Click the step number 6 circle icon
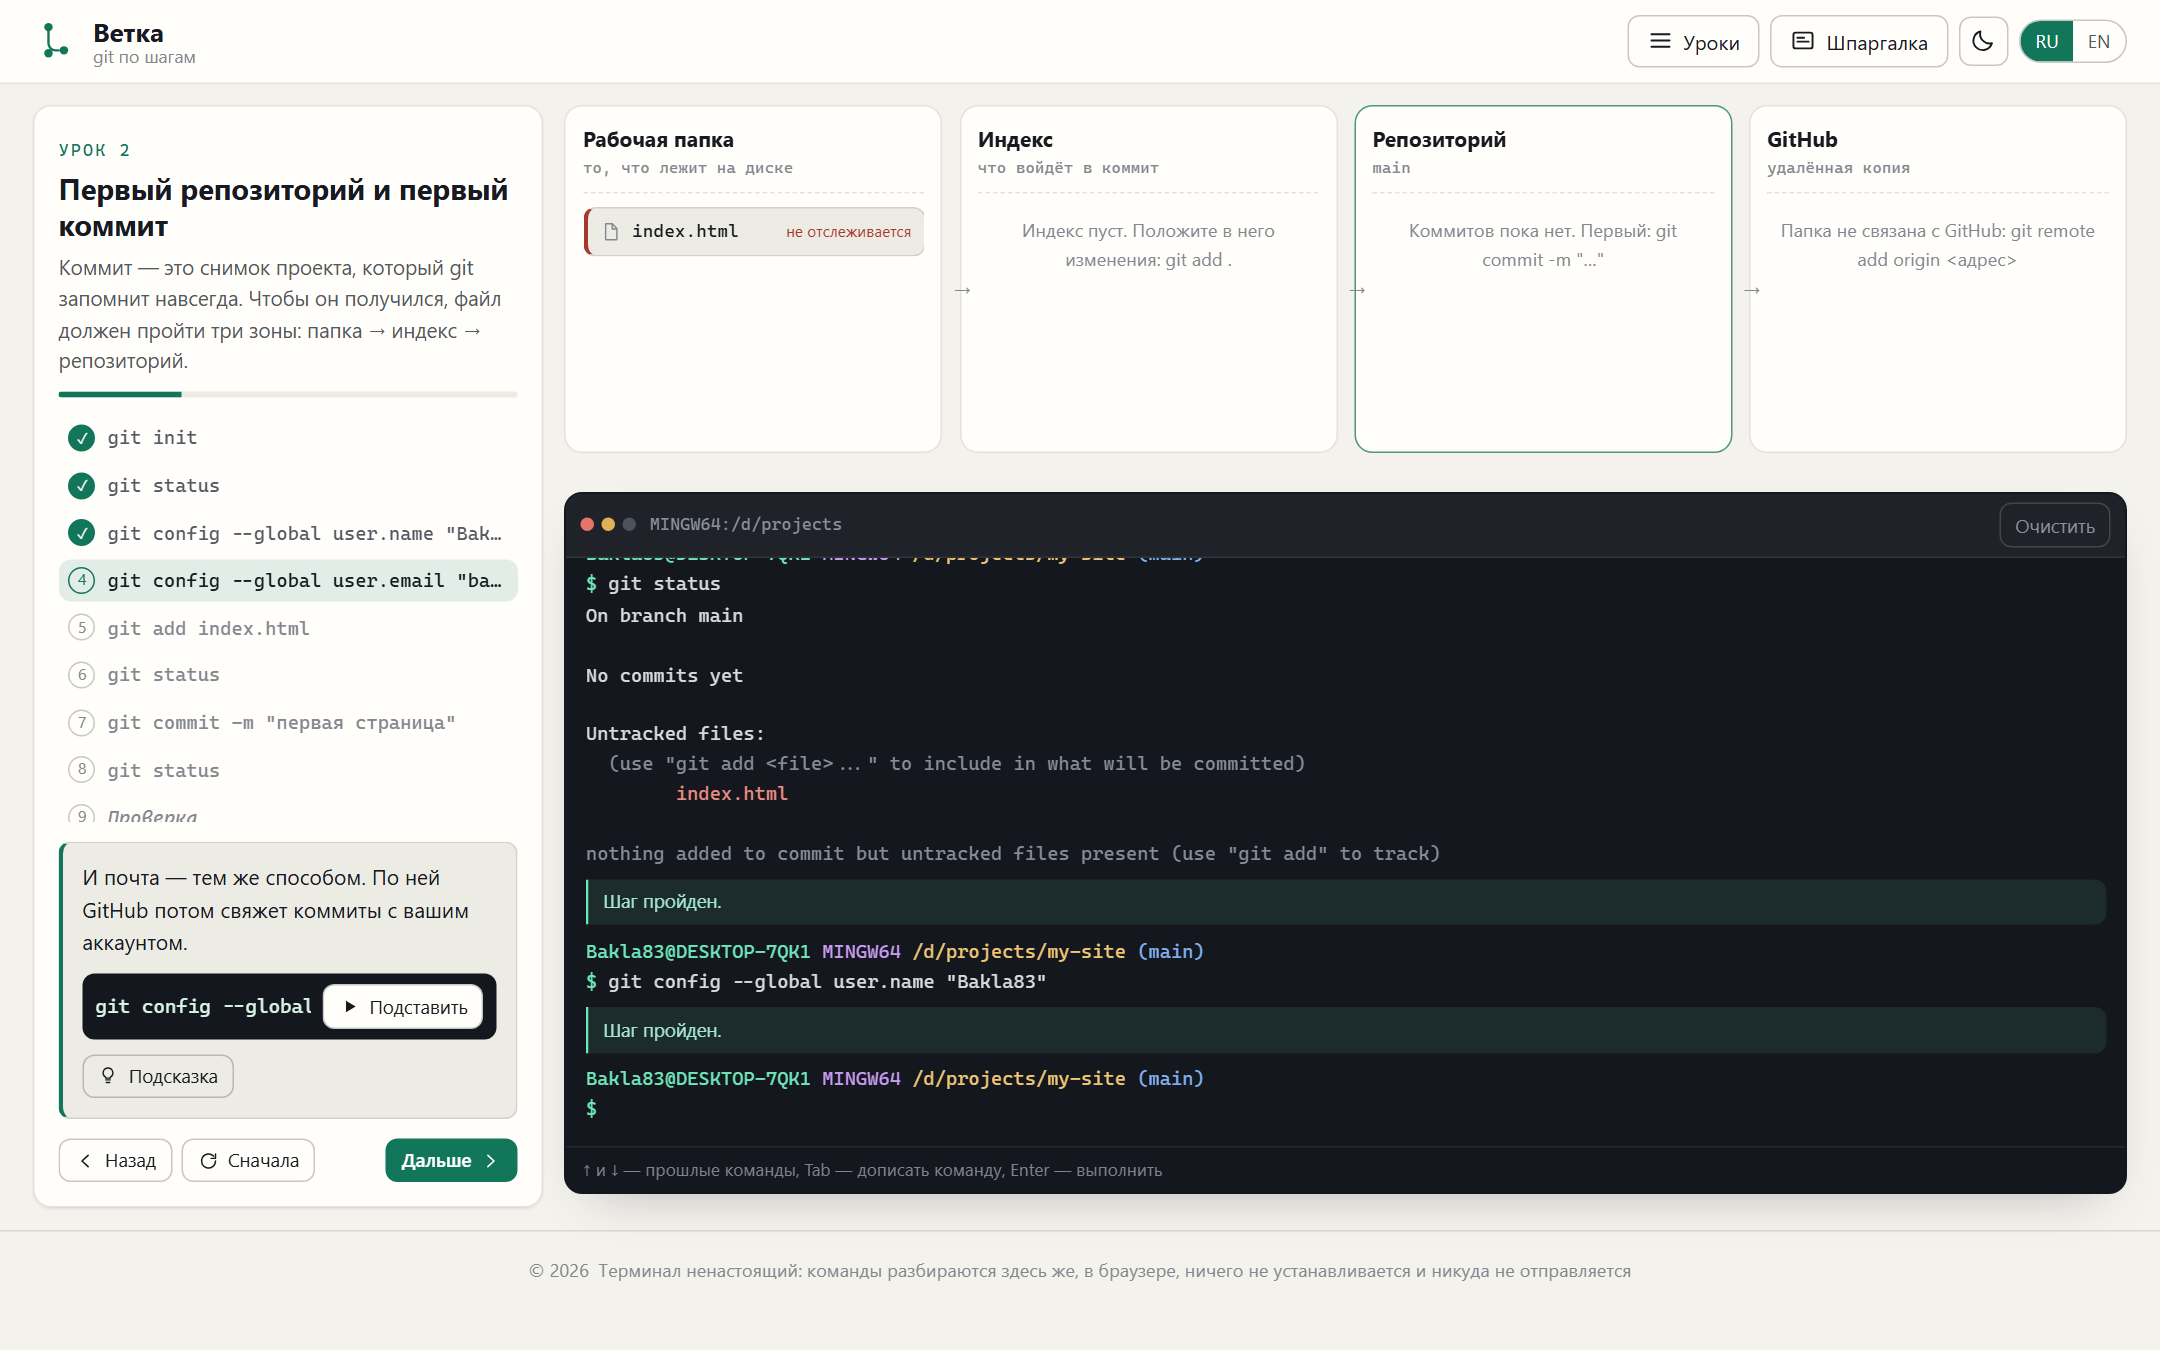The image size is (2160, 1350). [81, 675]
